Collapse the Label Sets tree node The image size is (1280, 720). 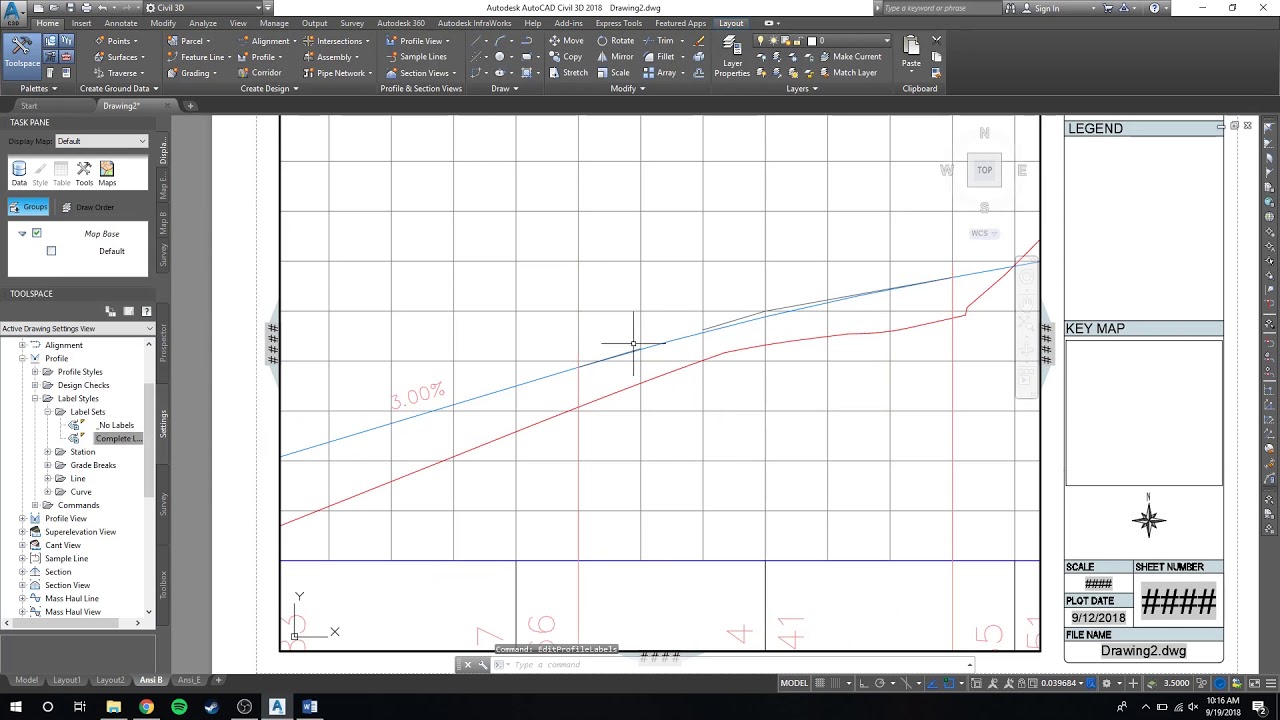[48, 412]
